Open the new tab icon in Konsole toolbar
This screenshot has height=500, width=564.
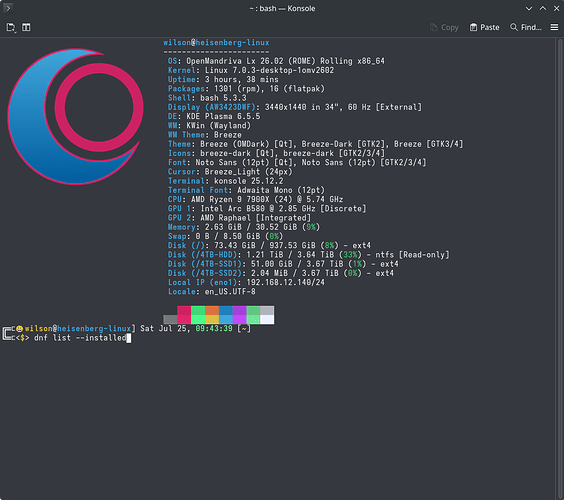[x=11, y=27]
